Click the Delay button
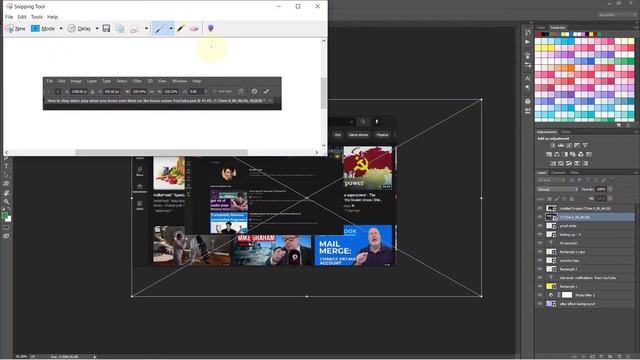The height and width of the screenshot is (360, 640). (x=80, y=28)
